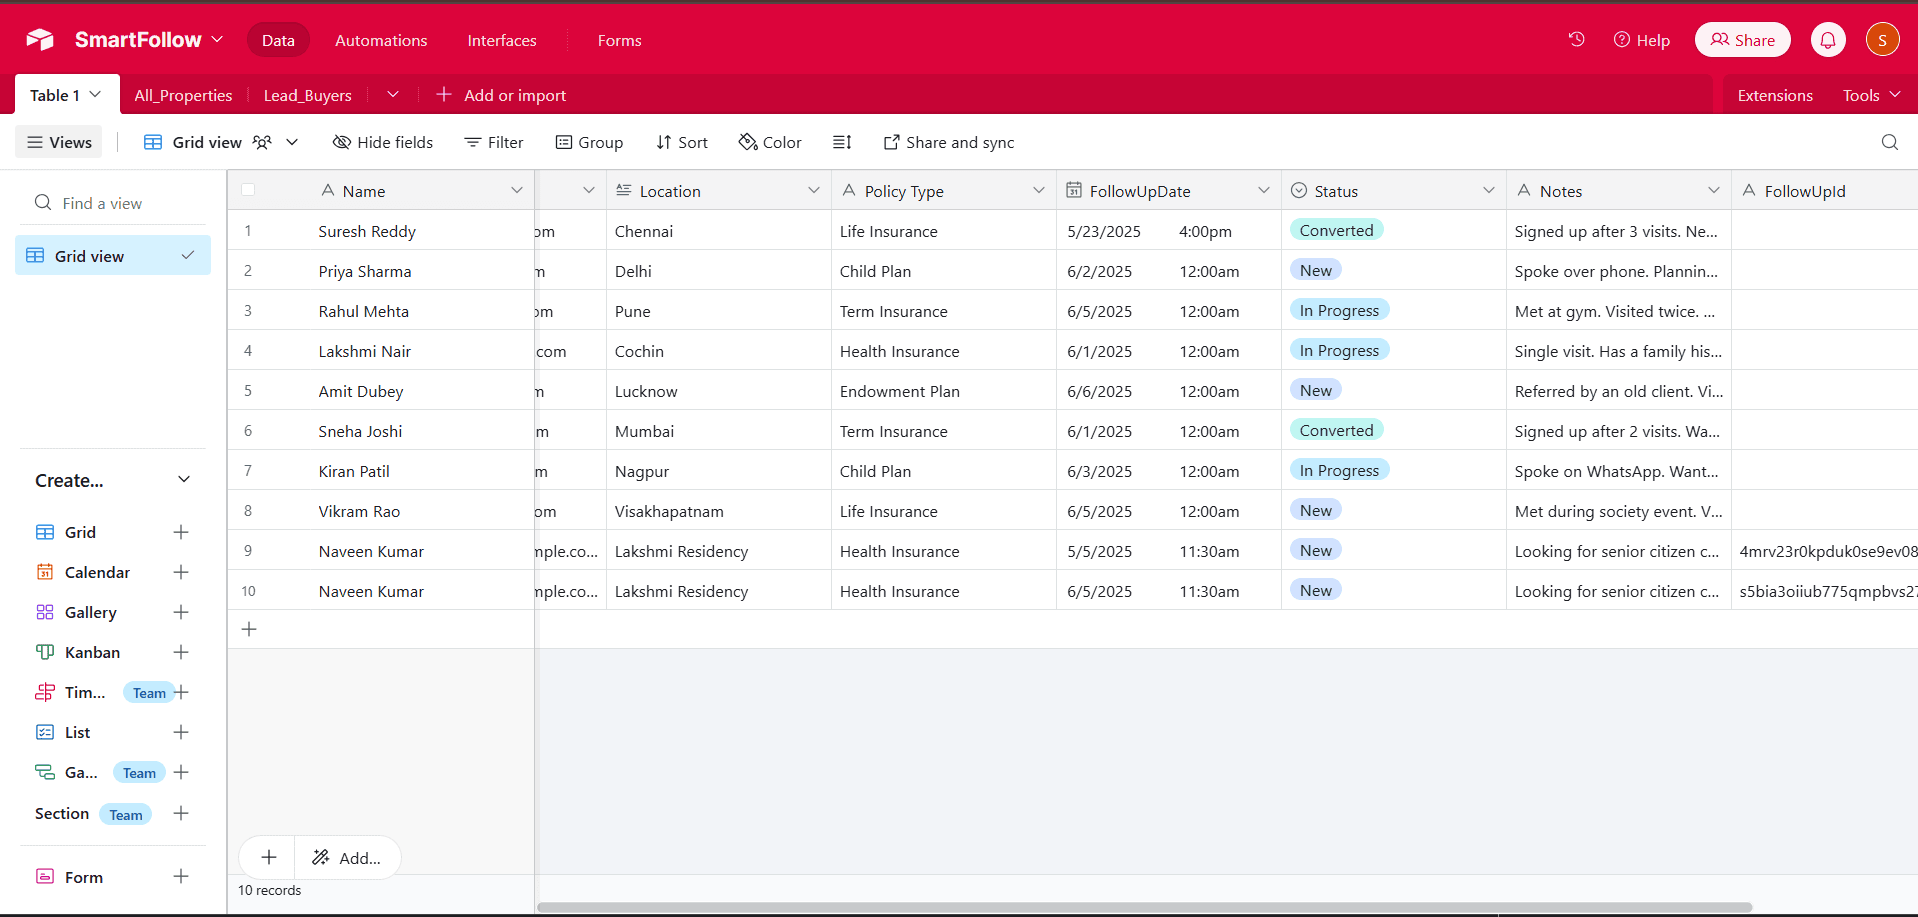Toggle the Views sidebar button
The width and height of the screenshot is (1918, 917).
point(60,142)
